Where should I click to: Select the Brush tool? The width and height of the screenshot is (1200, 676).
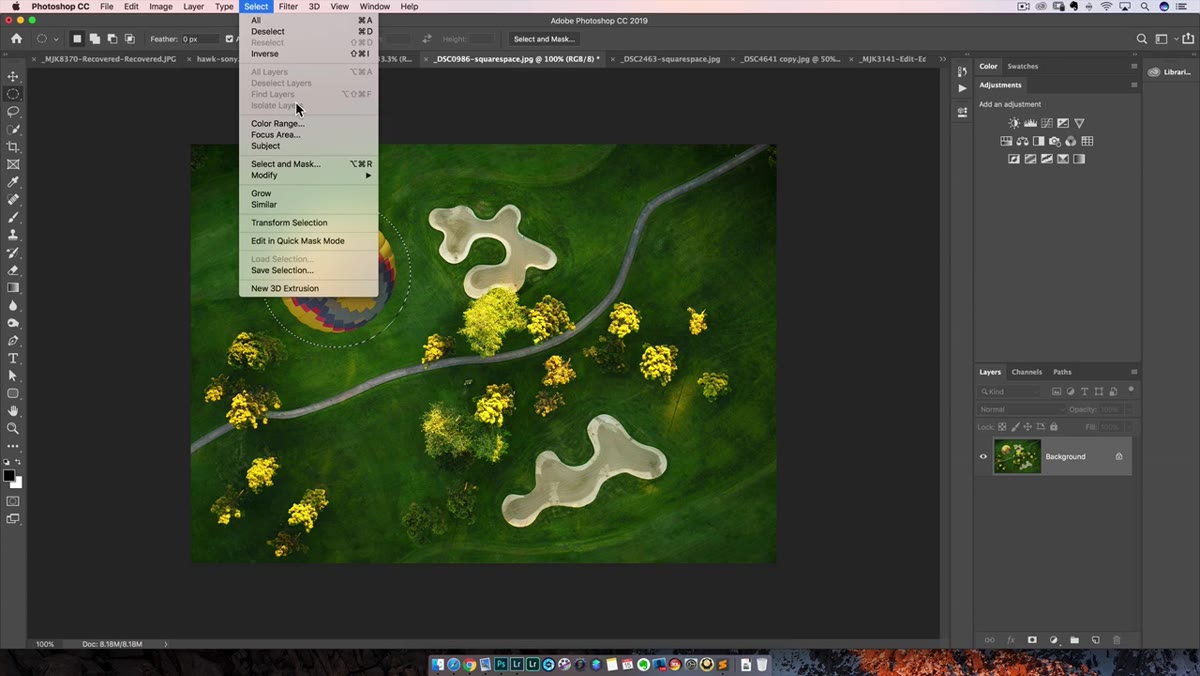(13, 217)
